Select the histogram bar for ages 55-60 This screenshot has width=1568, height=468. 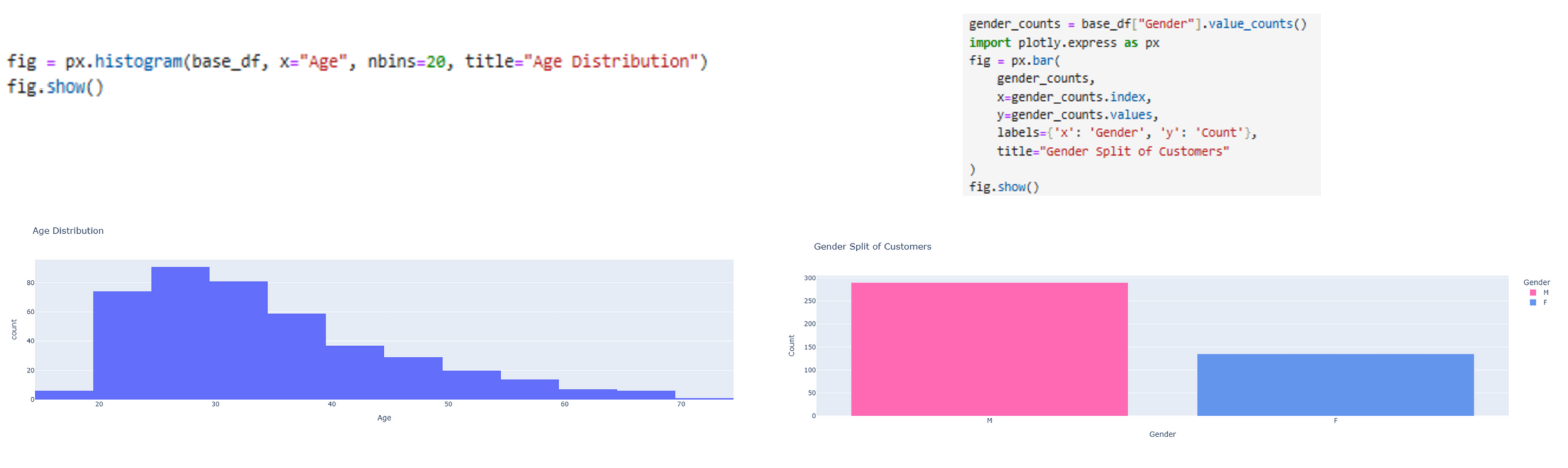530,389
